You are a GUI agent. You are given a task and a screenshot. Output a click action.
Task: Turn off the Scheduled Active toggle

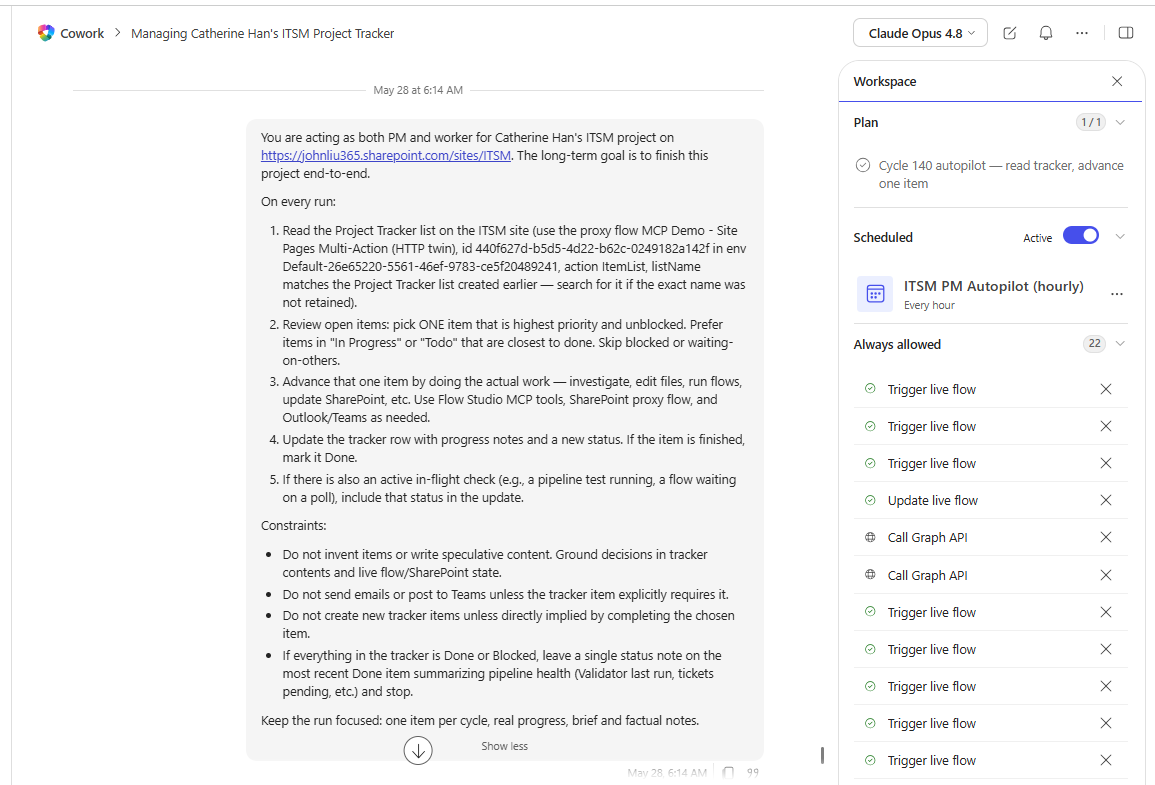[x=1081, y=236]
